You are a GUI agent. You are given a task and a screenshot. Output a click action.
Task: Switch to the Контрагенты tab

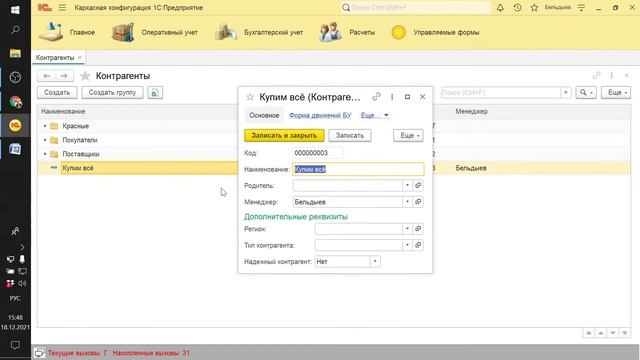(x=55, y=58)
